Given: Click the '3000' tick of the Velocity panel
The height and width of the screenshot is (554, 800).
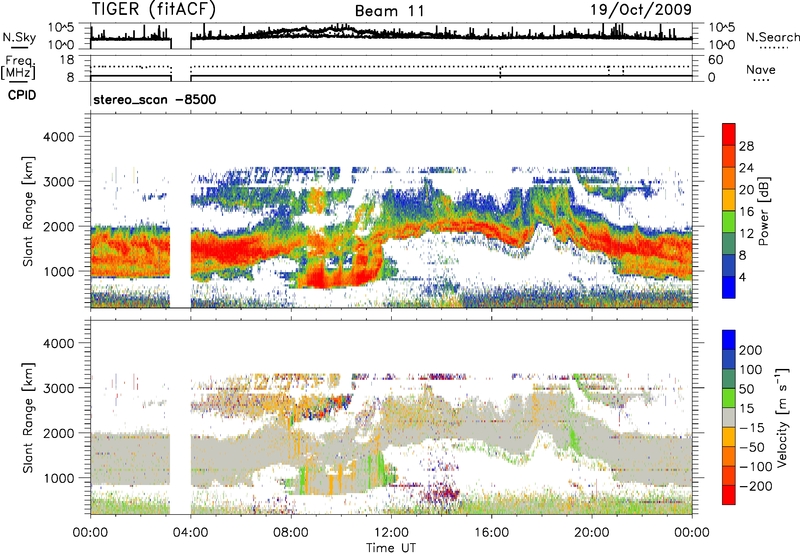Looking at the screenshot, I should (58, 388).
